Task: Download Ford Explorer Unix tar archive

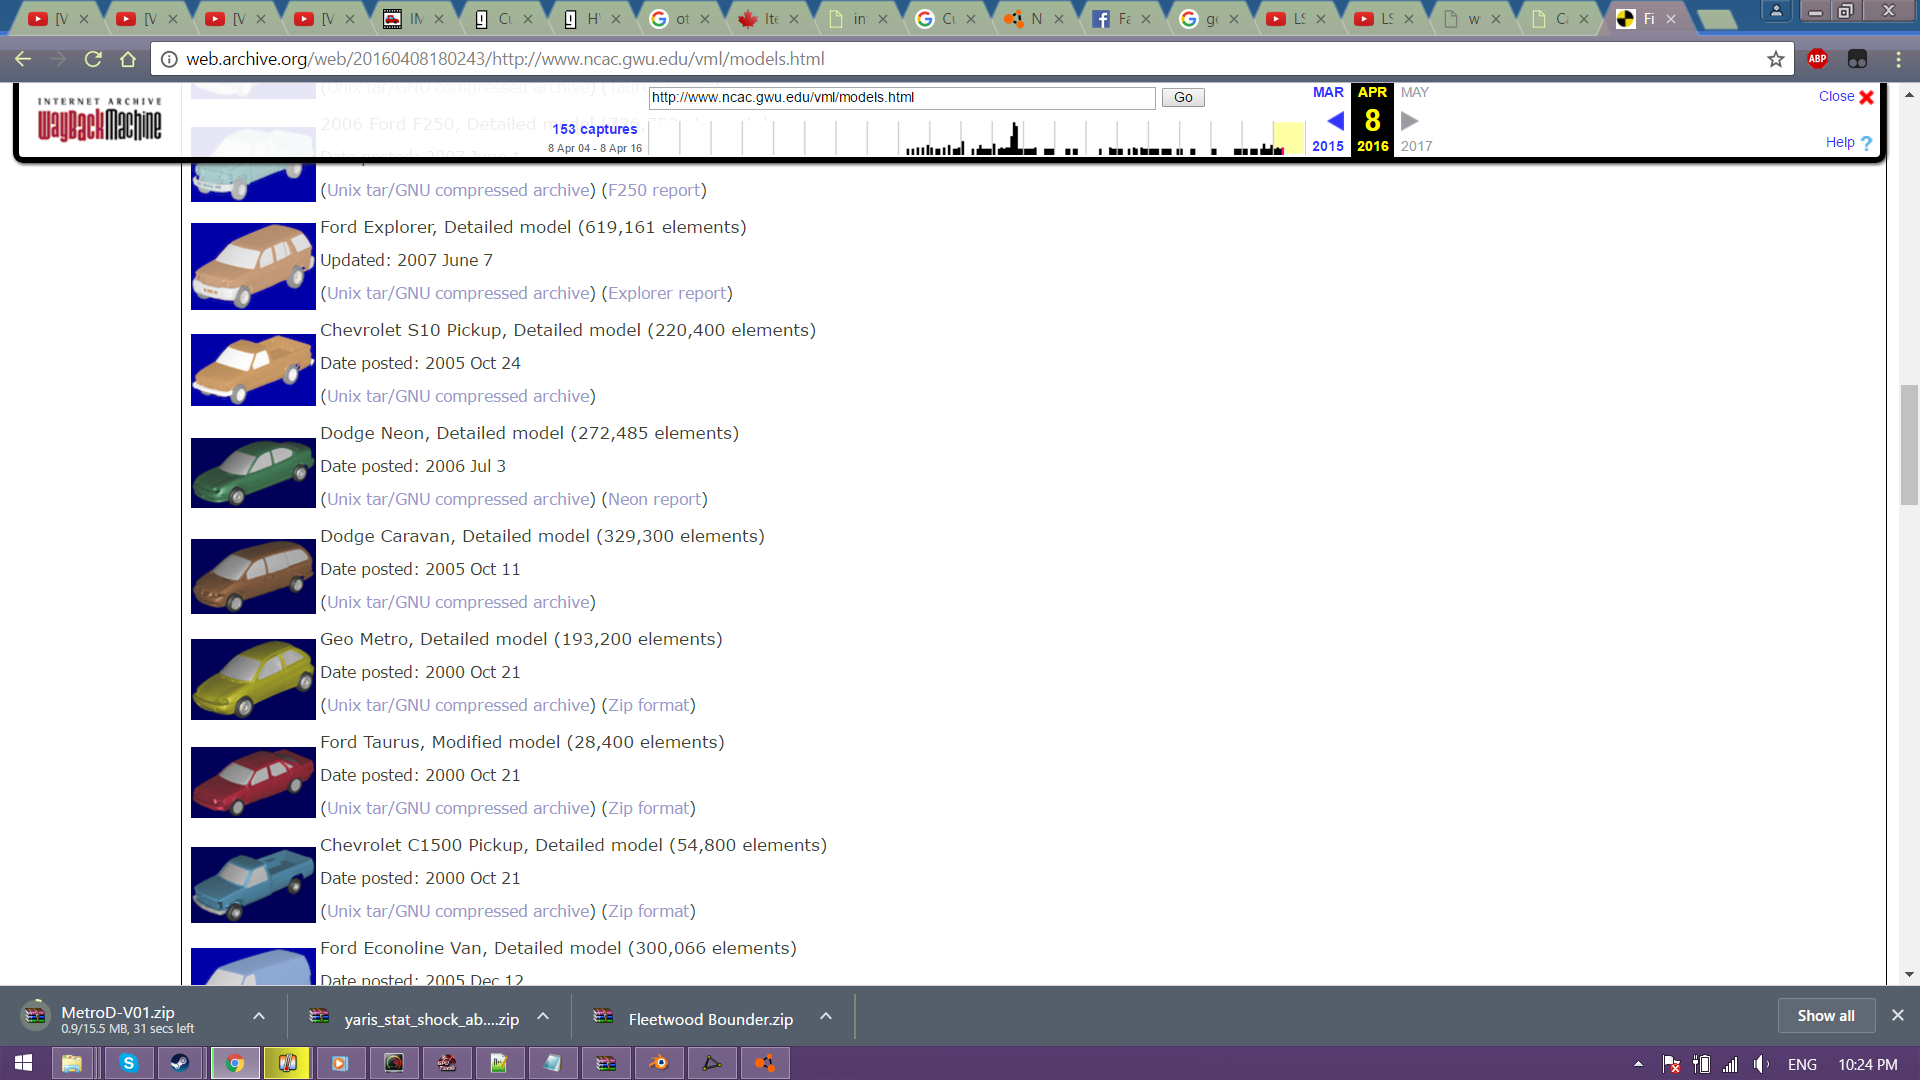Action: tap(458, 293)
